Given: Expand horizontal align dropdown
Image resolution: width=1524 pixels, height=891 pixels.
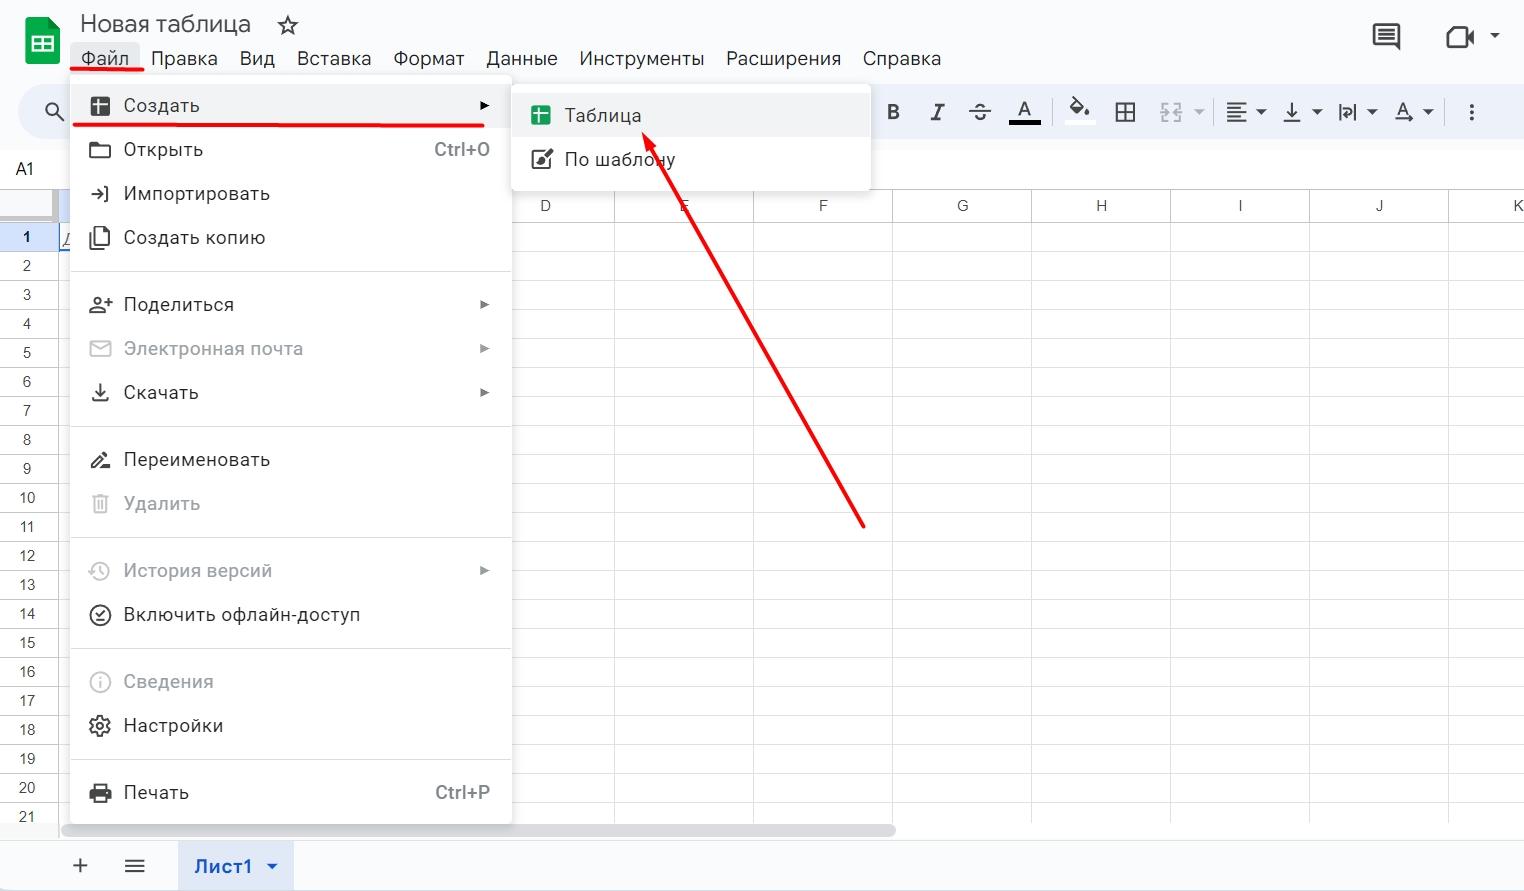Looking at the screenshot, I should point(1246,112).
